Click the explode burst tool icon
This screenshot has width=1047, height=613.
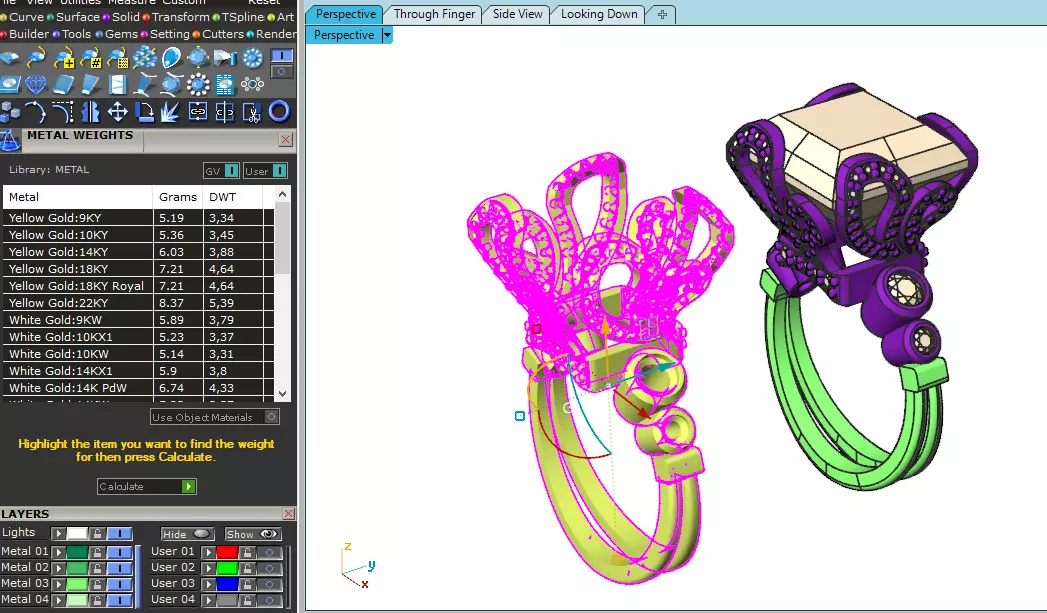(x=172, y=112)
